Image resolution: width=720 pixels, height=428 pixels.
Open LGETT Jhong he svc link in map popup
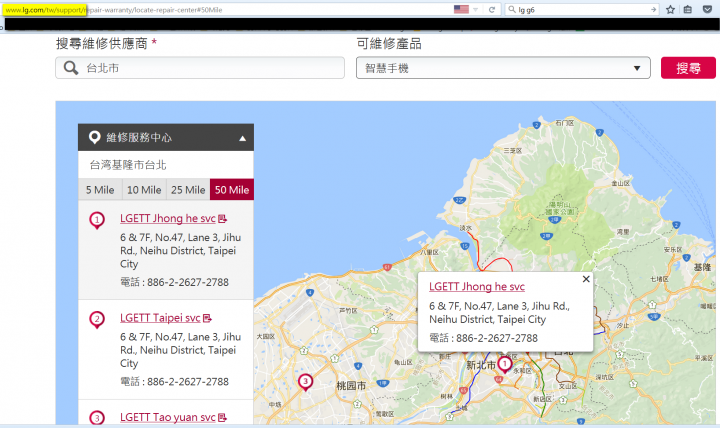coord(477,287)
